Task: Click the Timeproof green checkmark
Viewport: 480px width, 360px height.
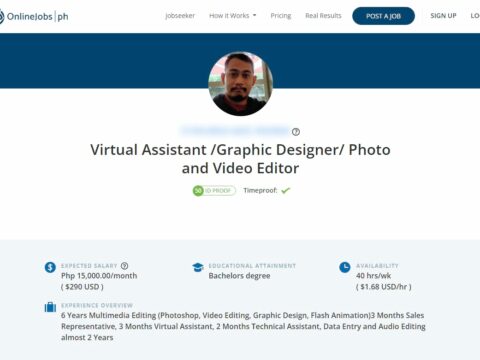Action: tap(286, 190)
